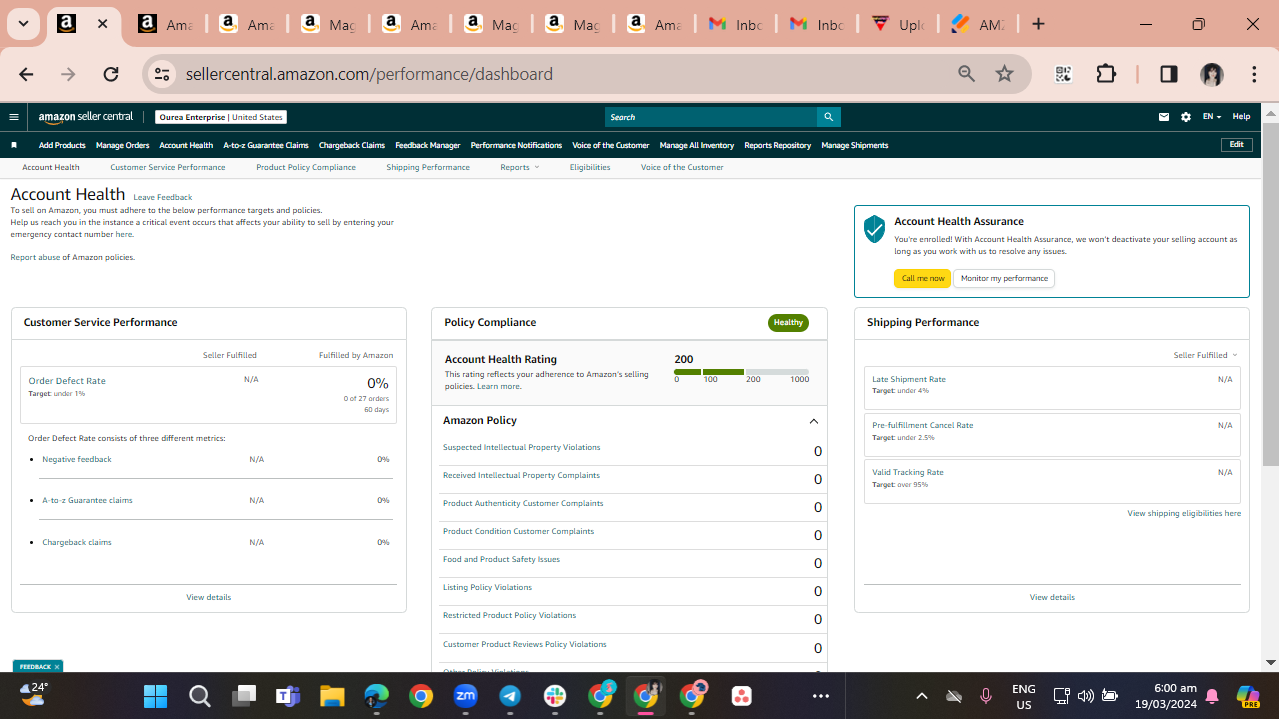Viewport: 1279px width, 719px height.
Task: Open View details under Customer Service Performance
Action: (208, 597)
